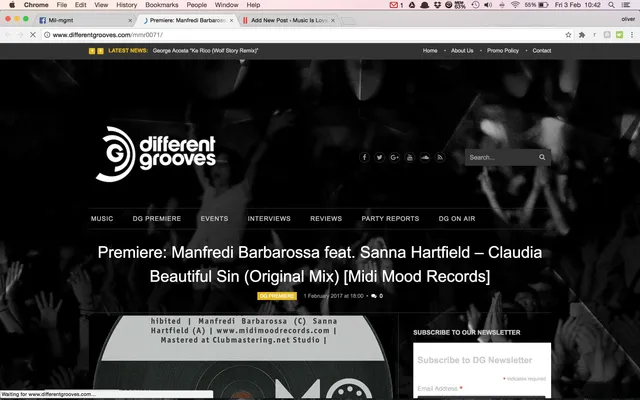
Task: Open the Time Machine menu bar icon
Action: [475, 5]
